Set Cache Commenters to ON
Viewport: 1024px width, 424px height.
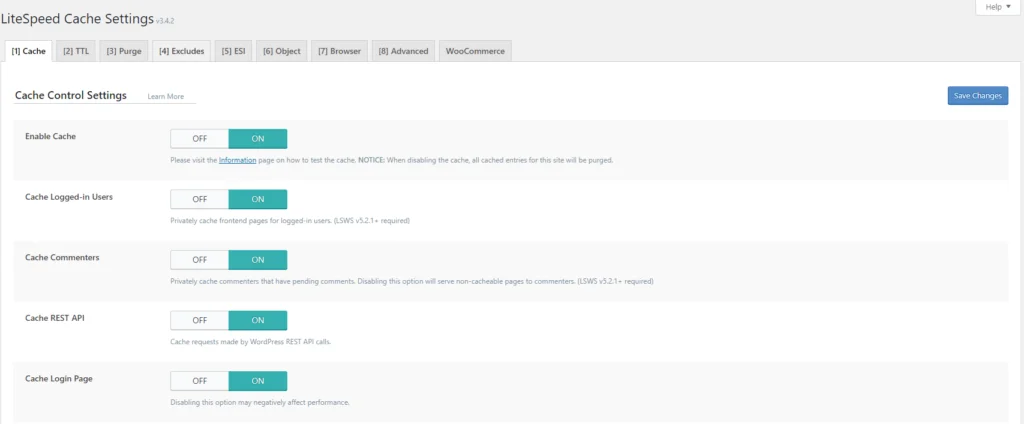point(258,260)
